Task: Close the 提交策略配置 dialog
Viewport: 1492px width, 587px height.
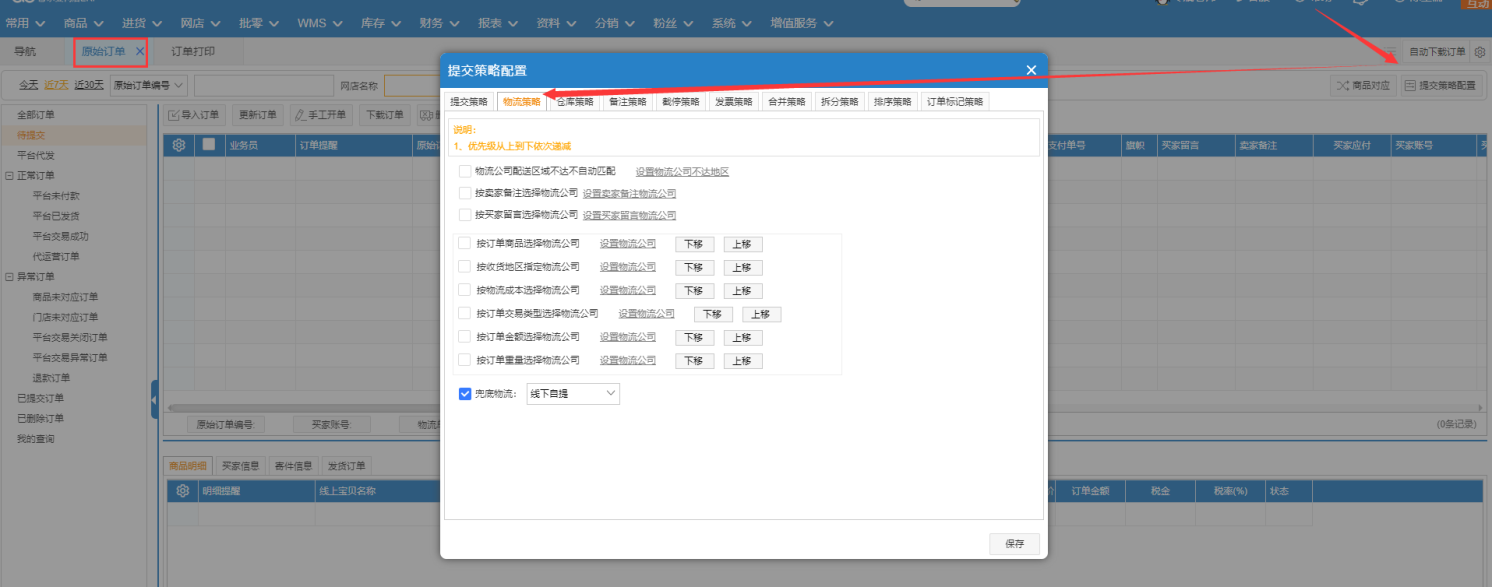Action: click(1031, 70)
